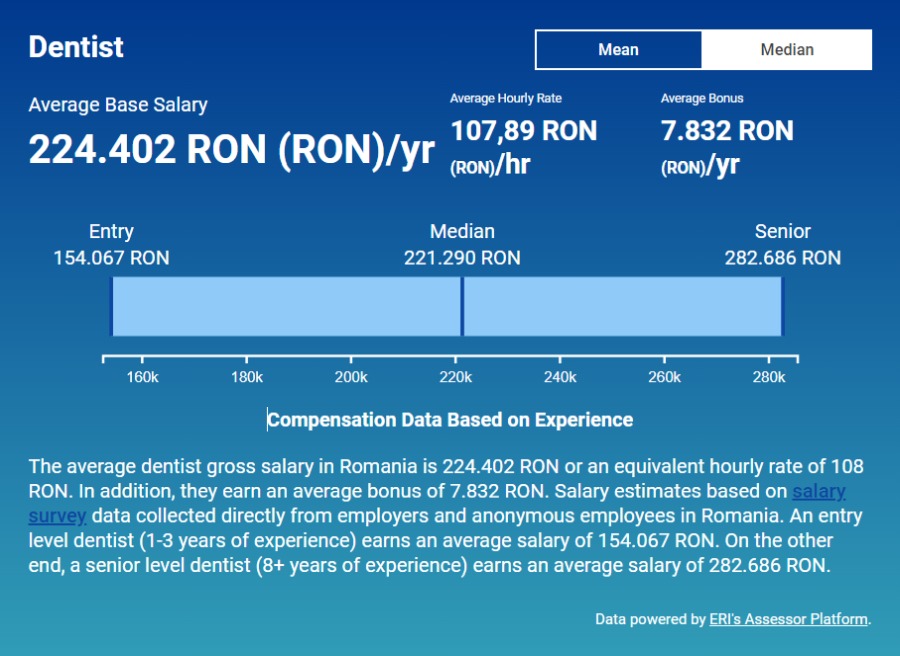Click the Average Hourly Rate label
Image resolution: width=900 pixels, height=656 pixels.
click(505, 98)
